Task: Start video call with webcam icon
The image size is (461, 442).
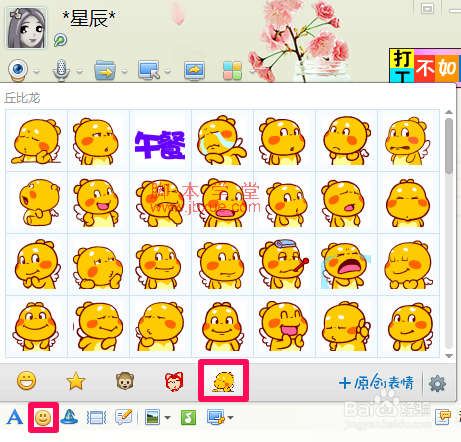Action: point(18,70)
